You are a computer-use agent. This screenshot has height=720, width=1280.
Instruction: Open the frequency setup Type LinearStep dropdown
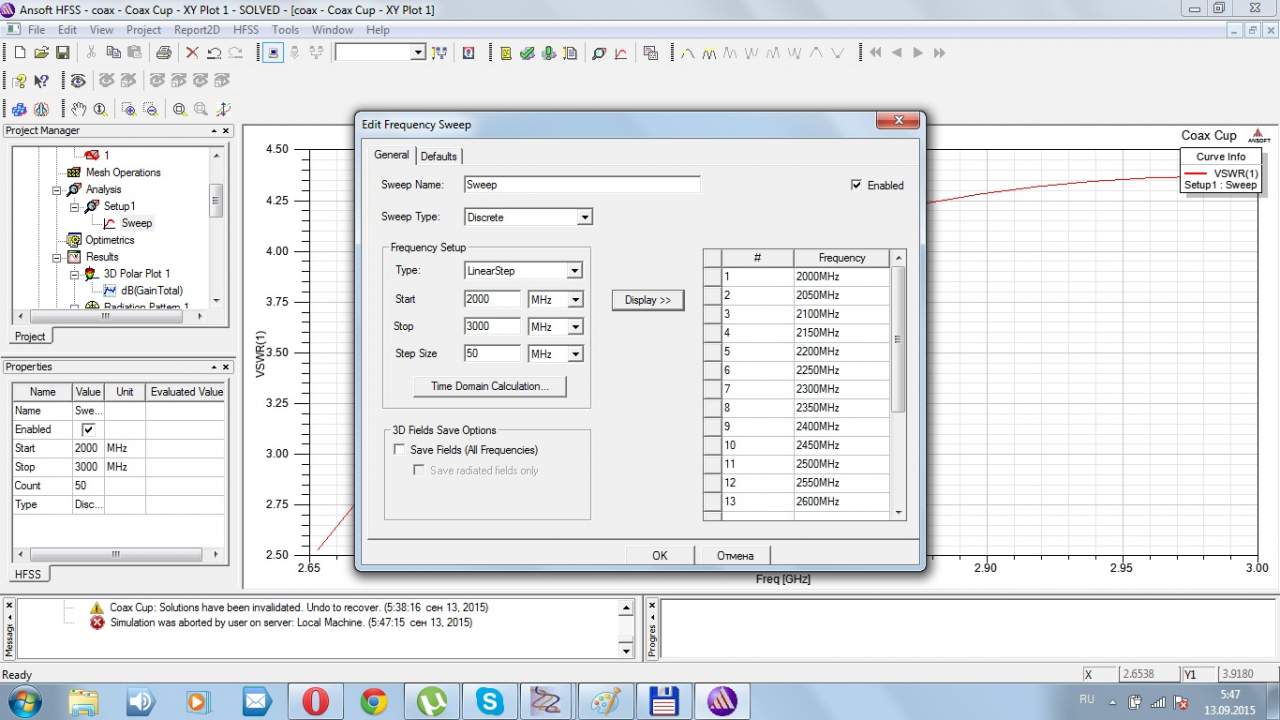click(575, 271)
